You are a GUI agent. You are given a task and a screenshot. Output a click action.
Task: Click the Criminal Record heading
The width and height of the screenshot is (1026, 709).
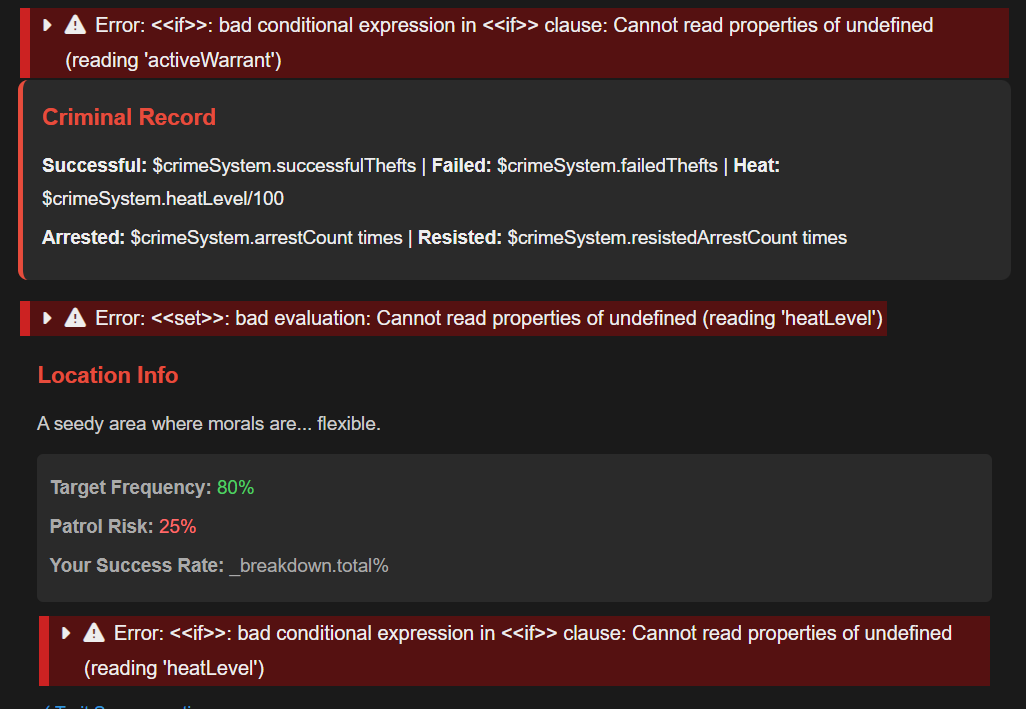point(129,117)
